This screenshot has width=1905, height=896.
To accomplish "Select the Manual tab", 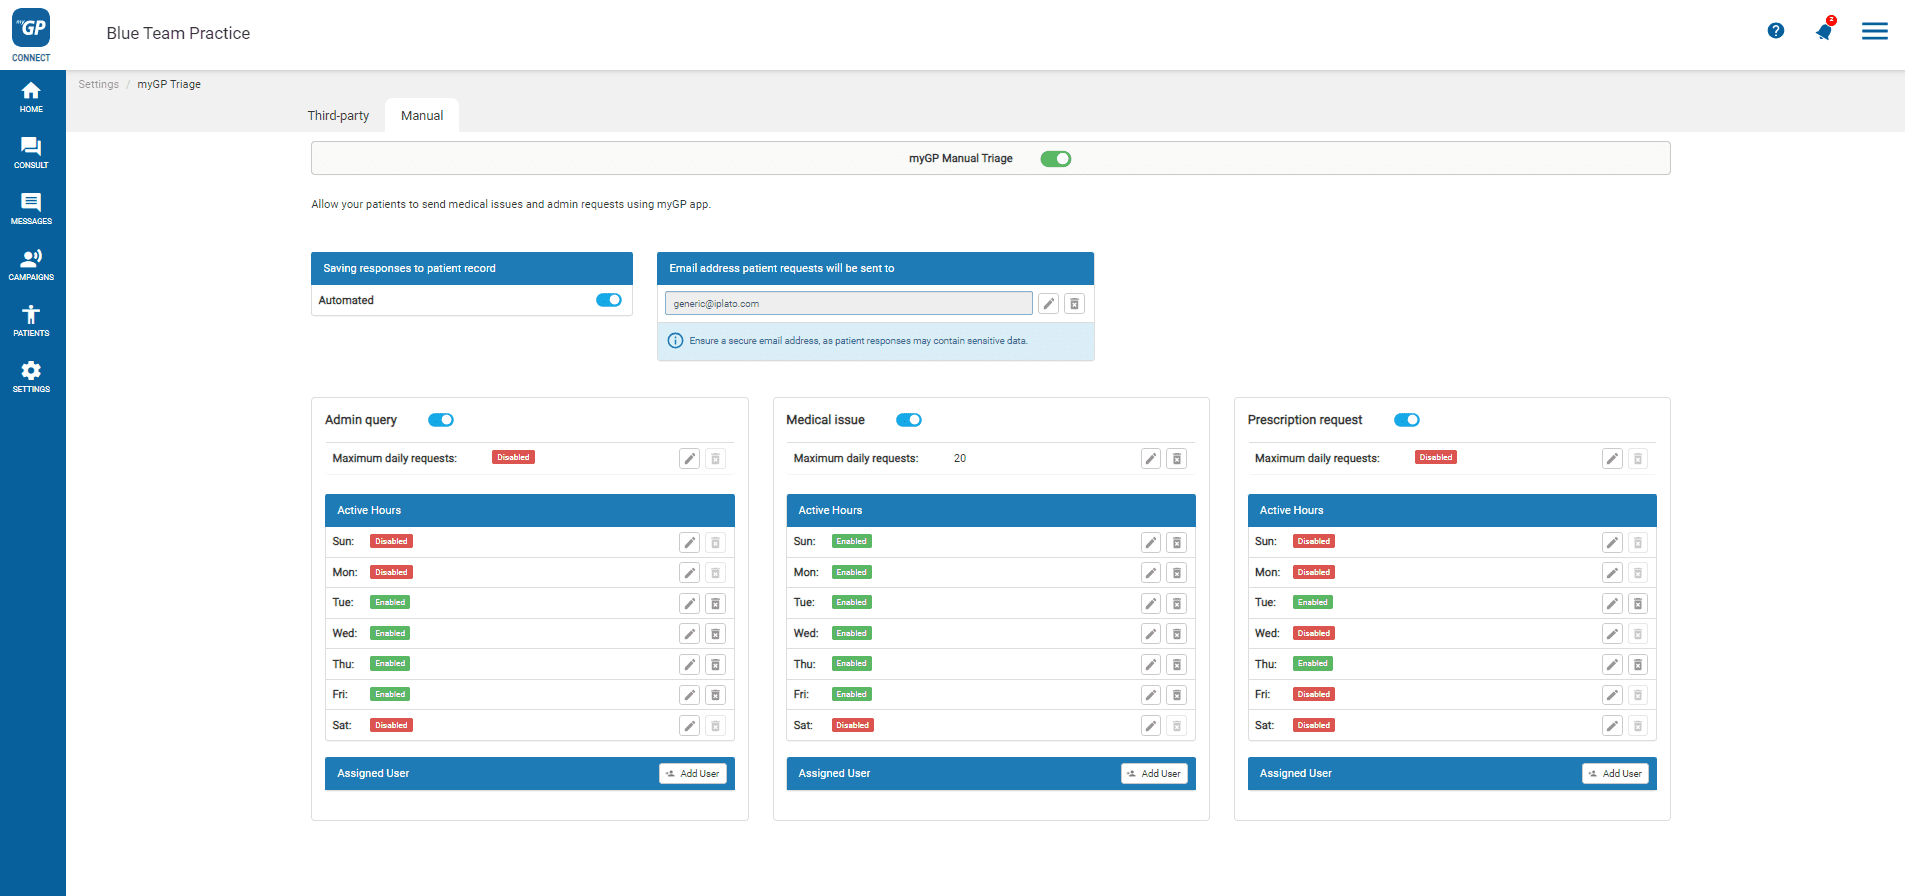I will click(422, 116).
